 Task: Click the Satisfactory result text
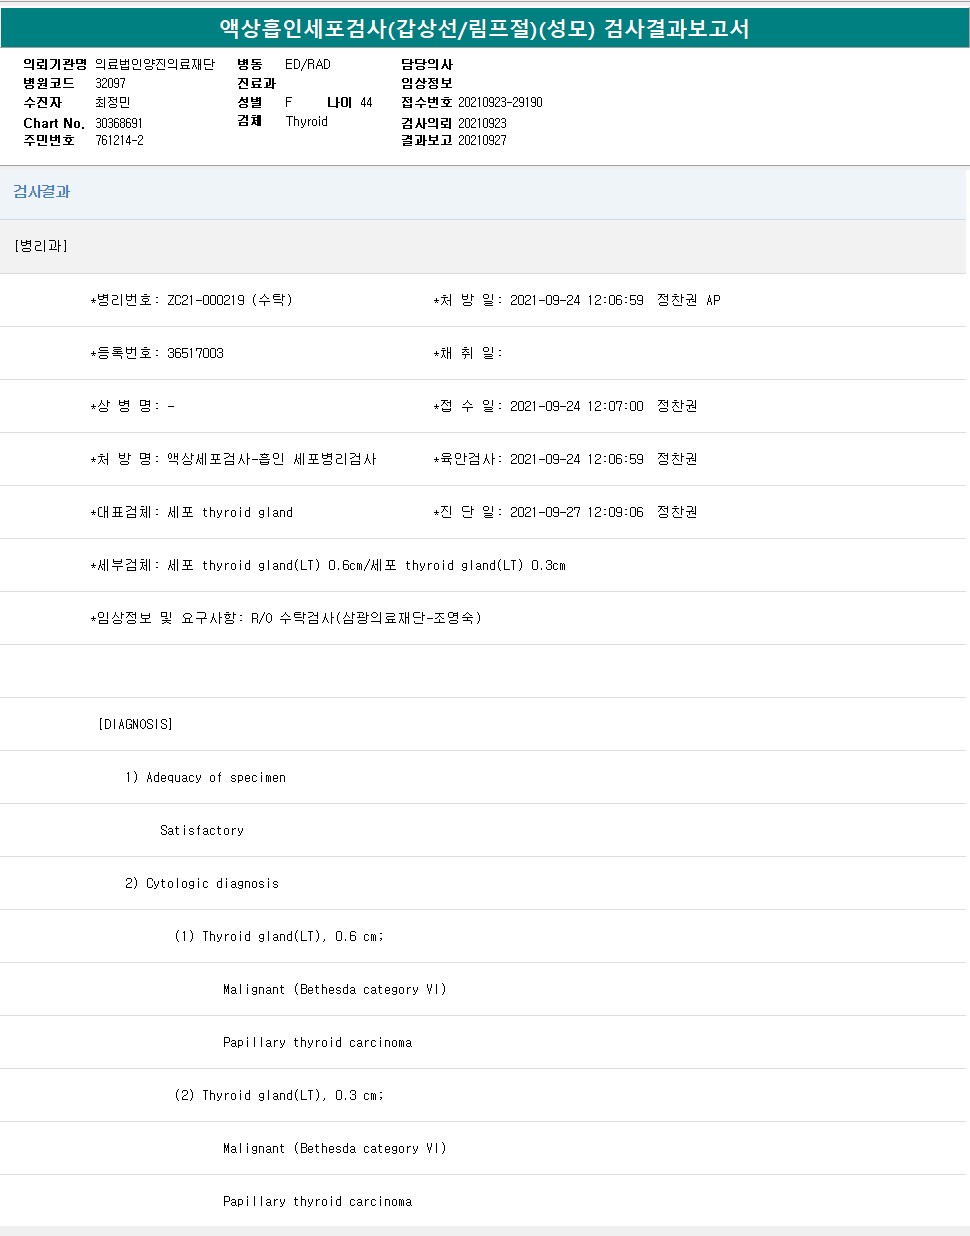pyautogui.click(x=202, y=830)
